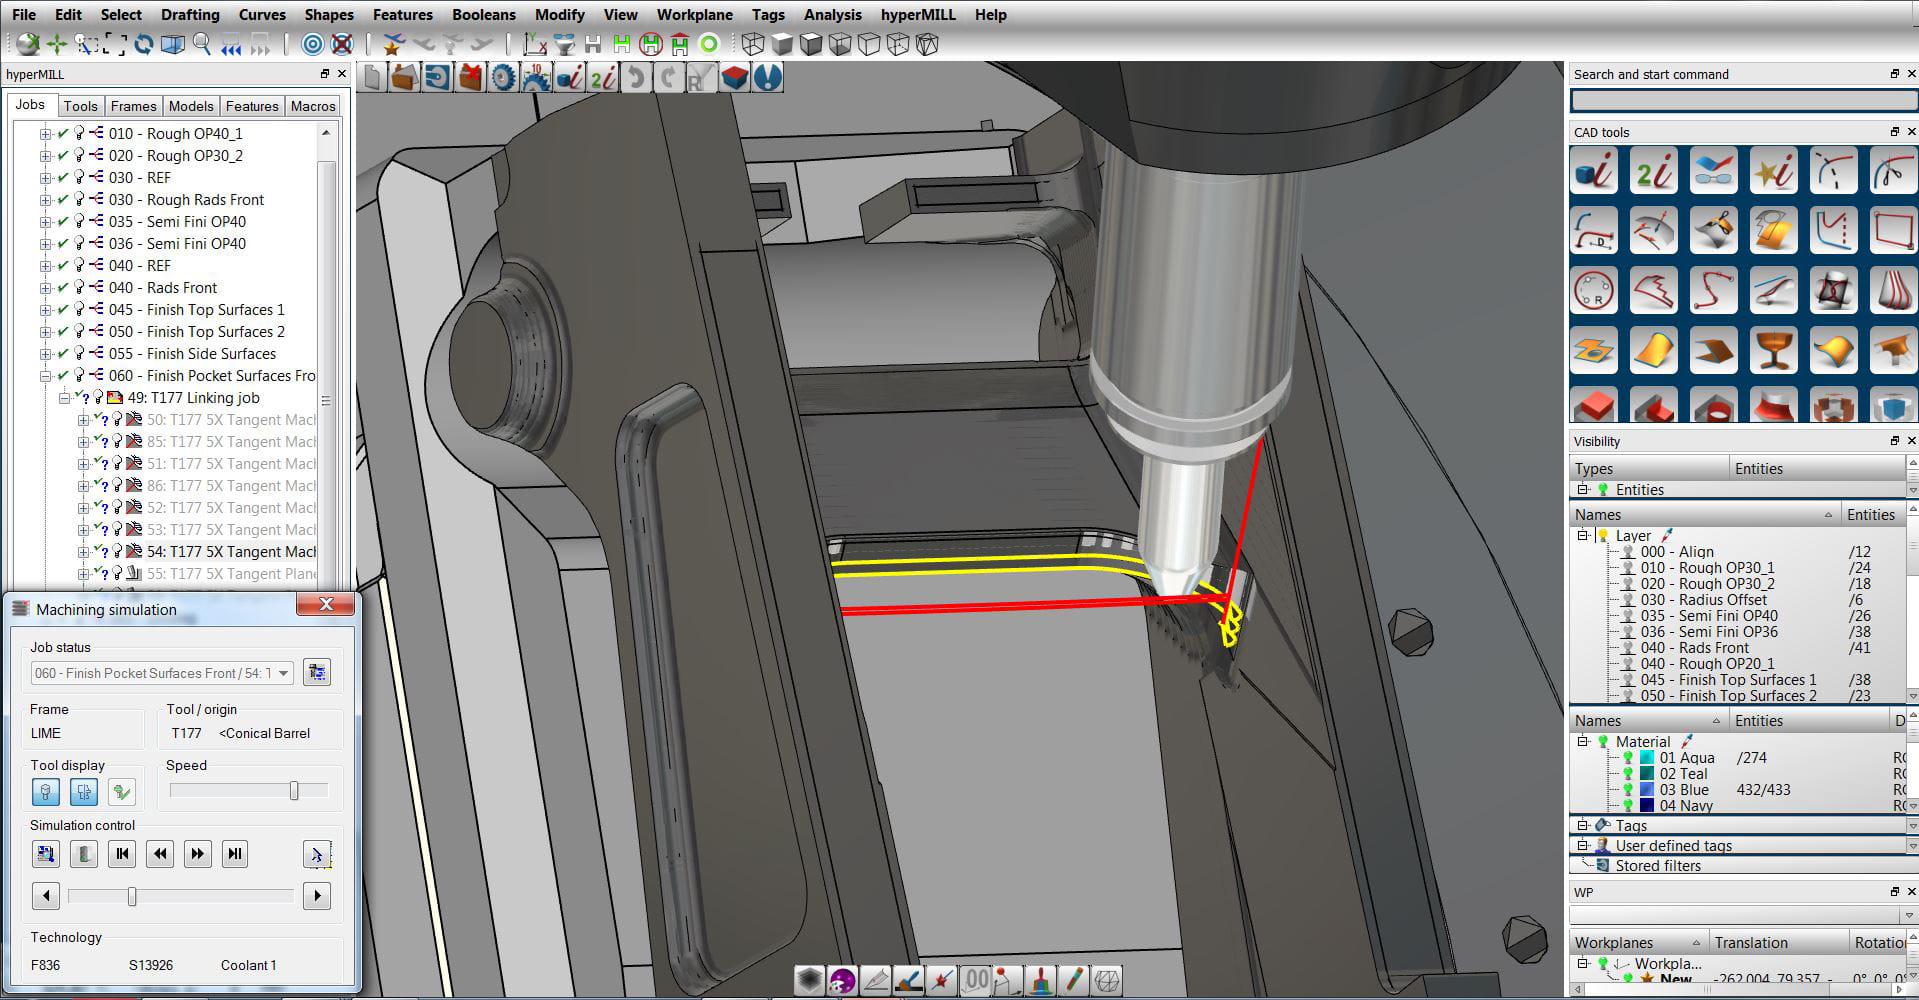The height and width of the screenshot is (1000, 1919).
Task: Click the 01 Aqua color swatch
Action: (1647, 758)
